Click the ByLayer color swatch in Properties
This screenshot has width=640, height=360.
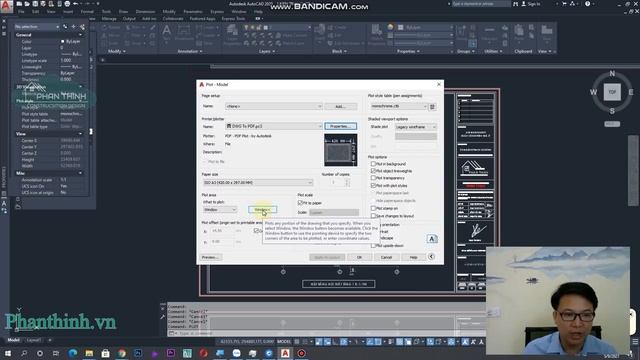click(x=62, y=41)
